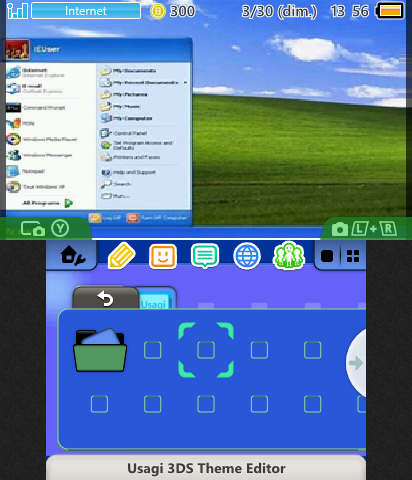Open E-mail Outlook Express in start menu
The image size is (412, 480).
click(x=35, y=88)
